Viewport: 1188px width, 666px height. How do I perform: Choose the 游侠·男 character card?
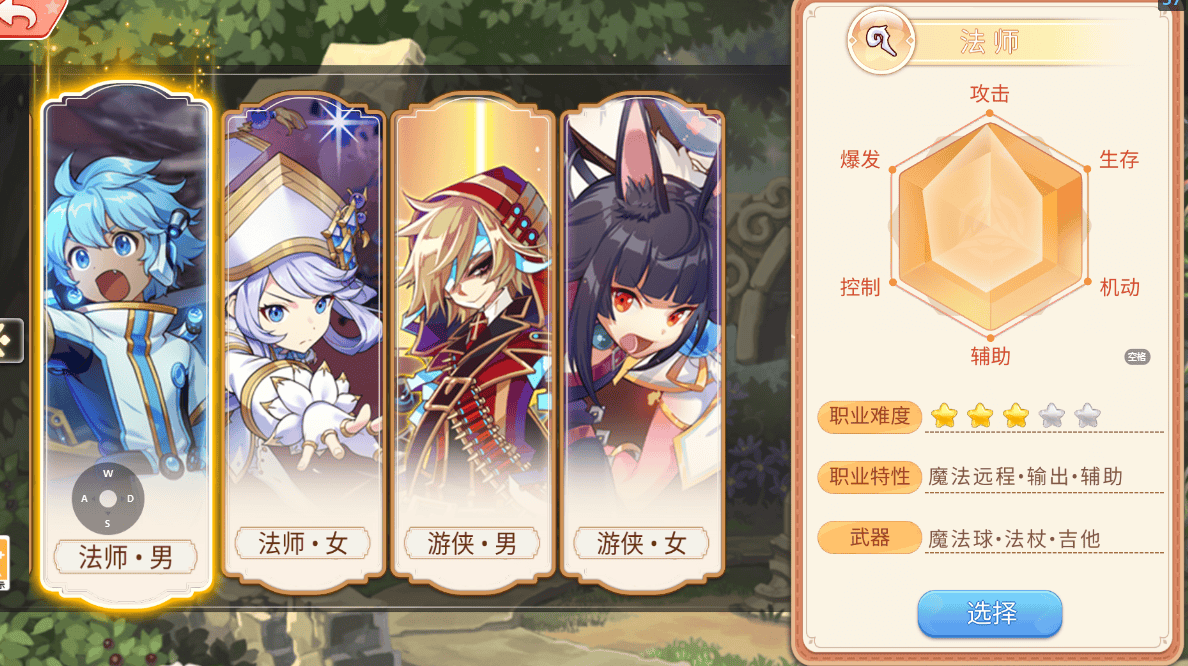(x=473, y=342)
